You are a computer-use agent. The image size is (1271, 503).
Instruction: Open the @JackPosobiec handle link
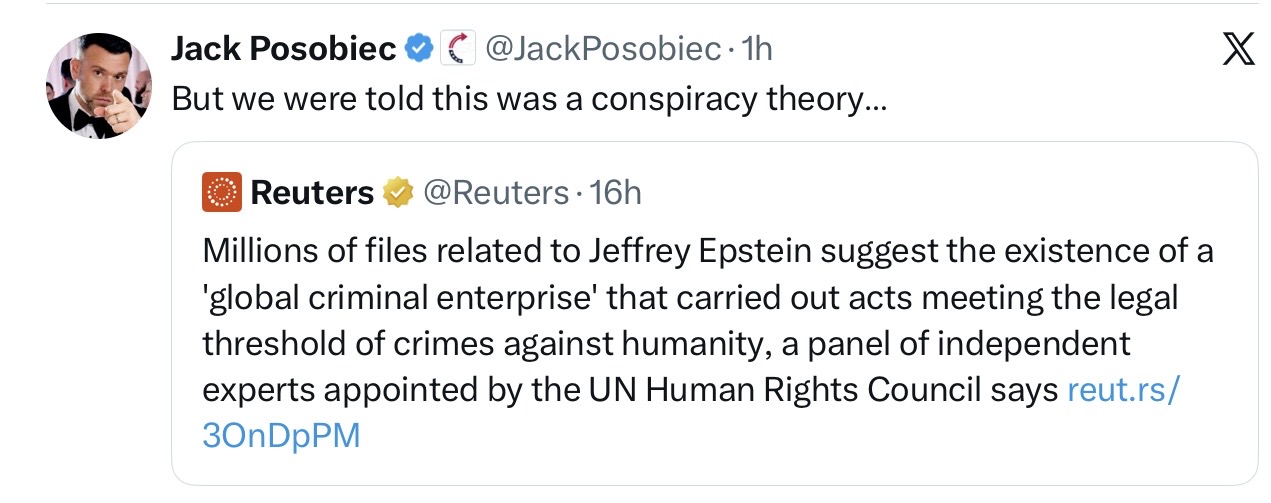click(603, 48)
